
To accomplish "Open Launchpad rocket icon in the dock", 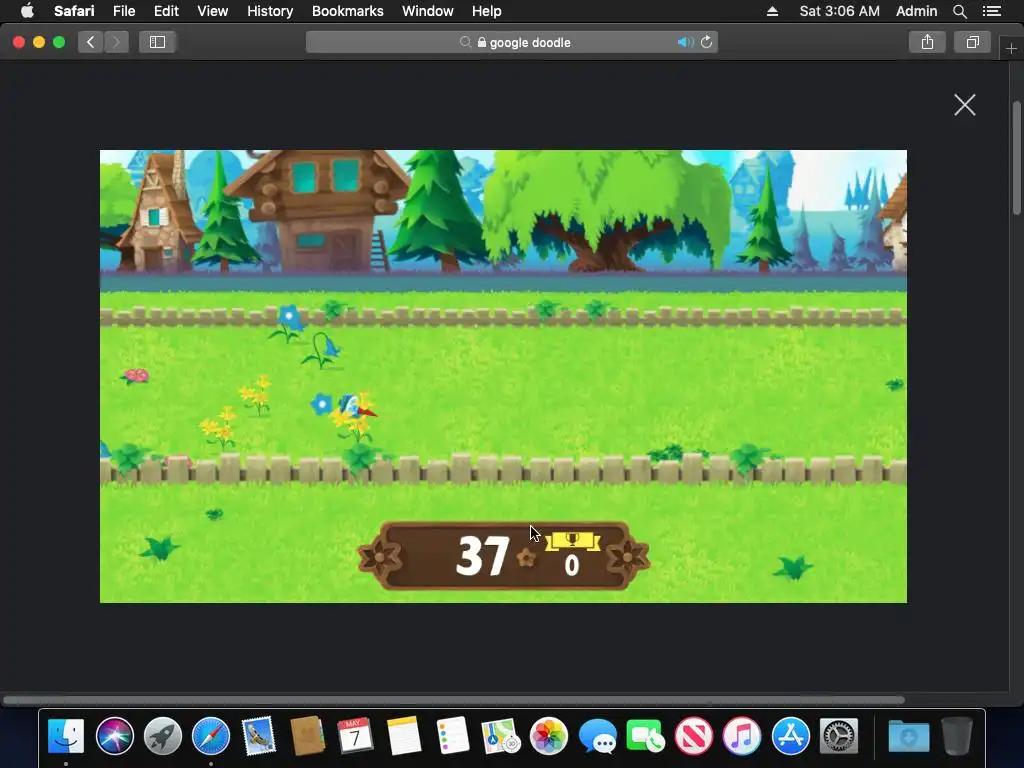I will coord(163,736).
